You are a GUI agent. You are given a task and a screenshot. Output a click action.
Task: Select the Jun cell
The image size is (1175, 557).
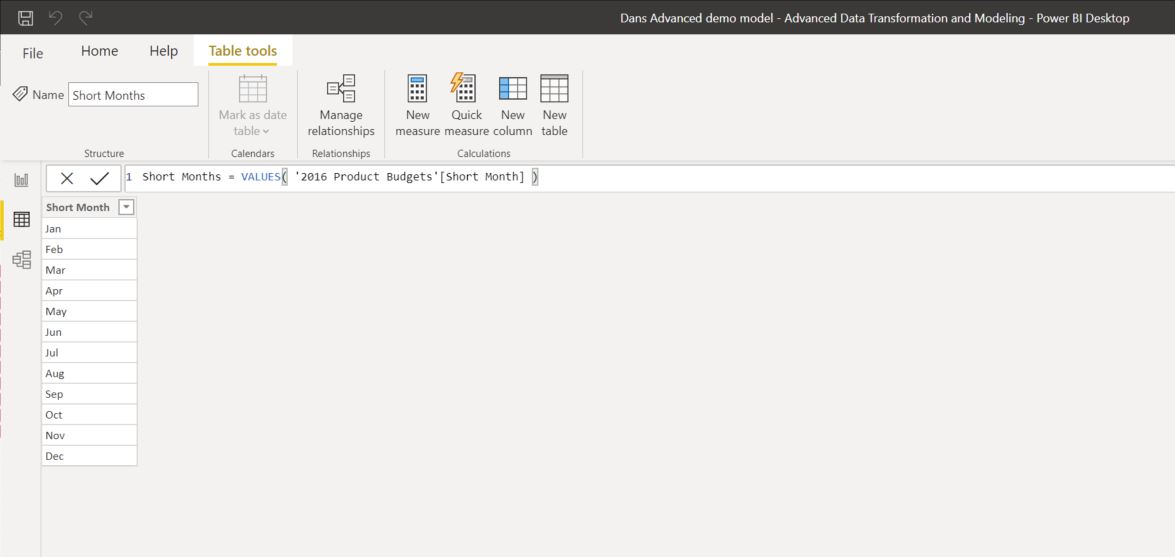[x=89, y=331]
